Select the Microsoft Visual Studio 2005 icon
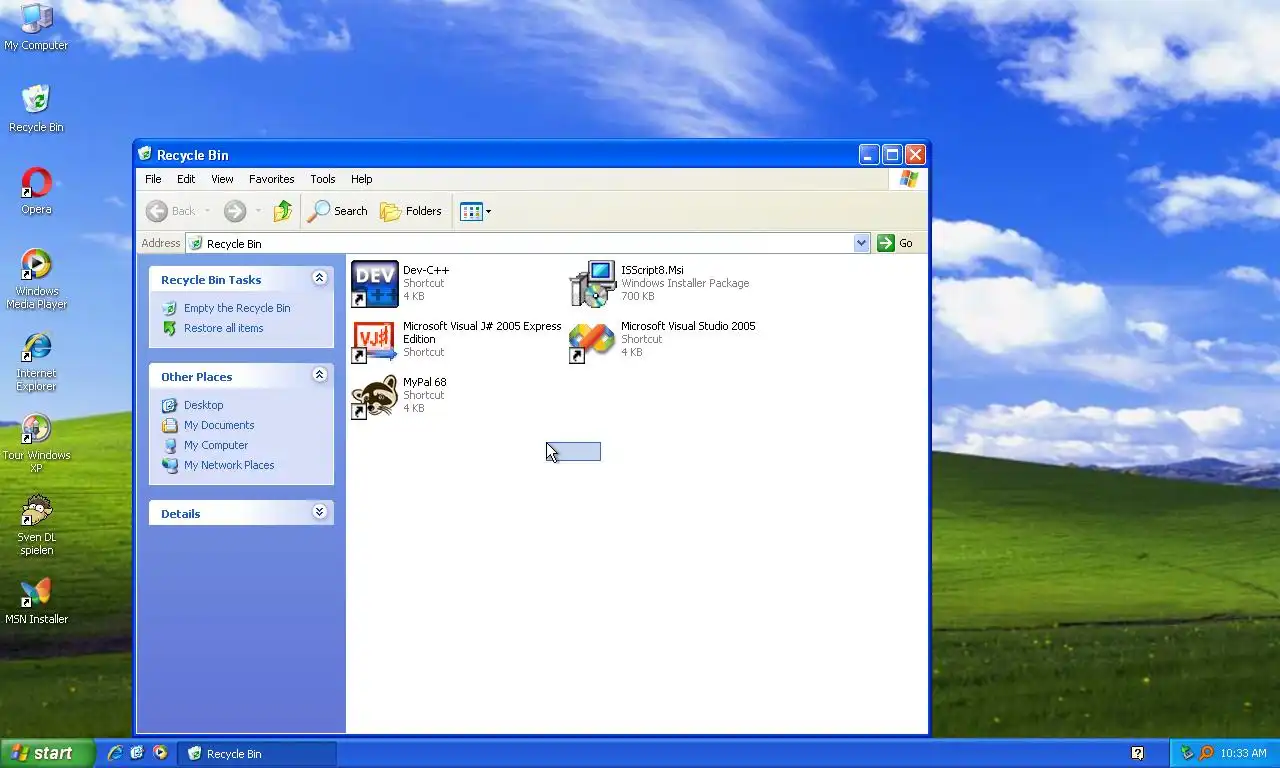This screenshot has width=1280, height=768. pos(593,340)
